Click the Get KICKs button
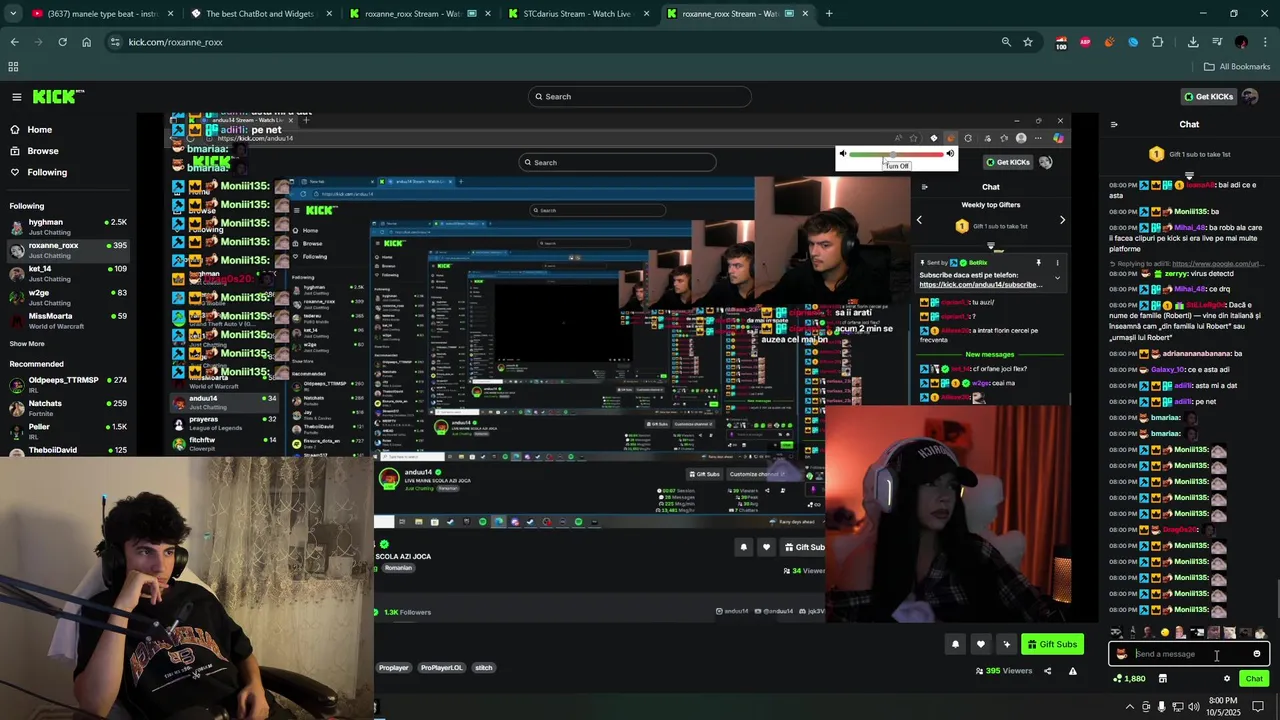This screenshot has height=720, width=1280. [x=1208, y=97]
